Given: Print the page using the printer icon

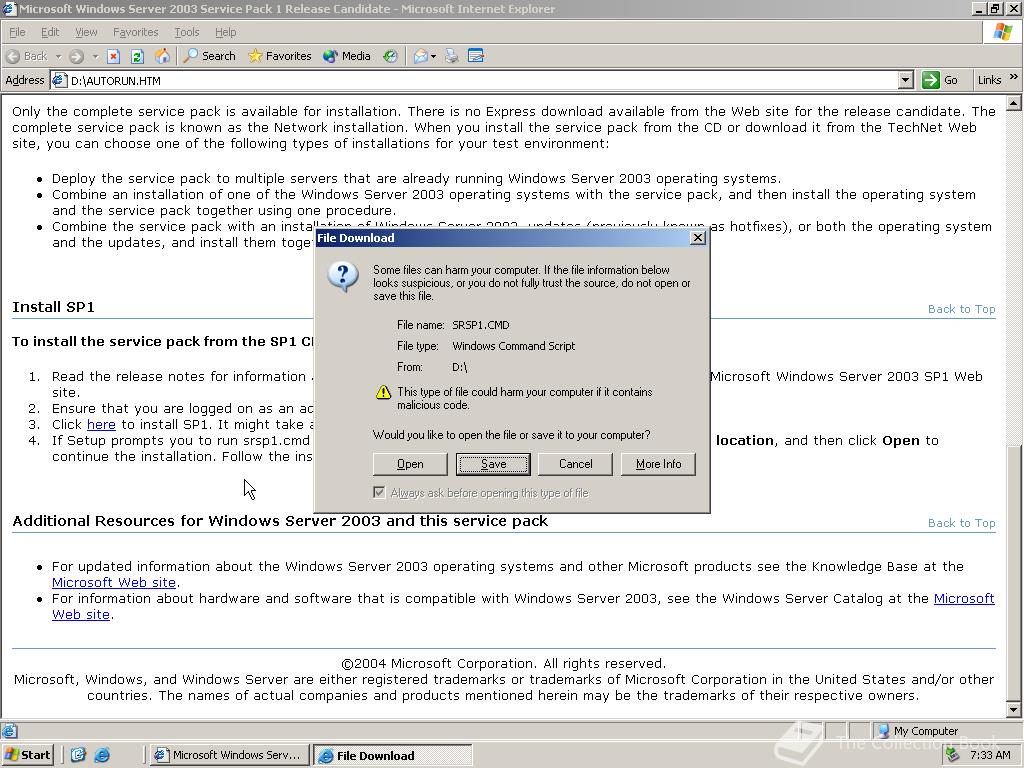Looking at the screenshot, I should pyautogui.click(x=451, y=56).
